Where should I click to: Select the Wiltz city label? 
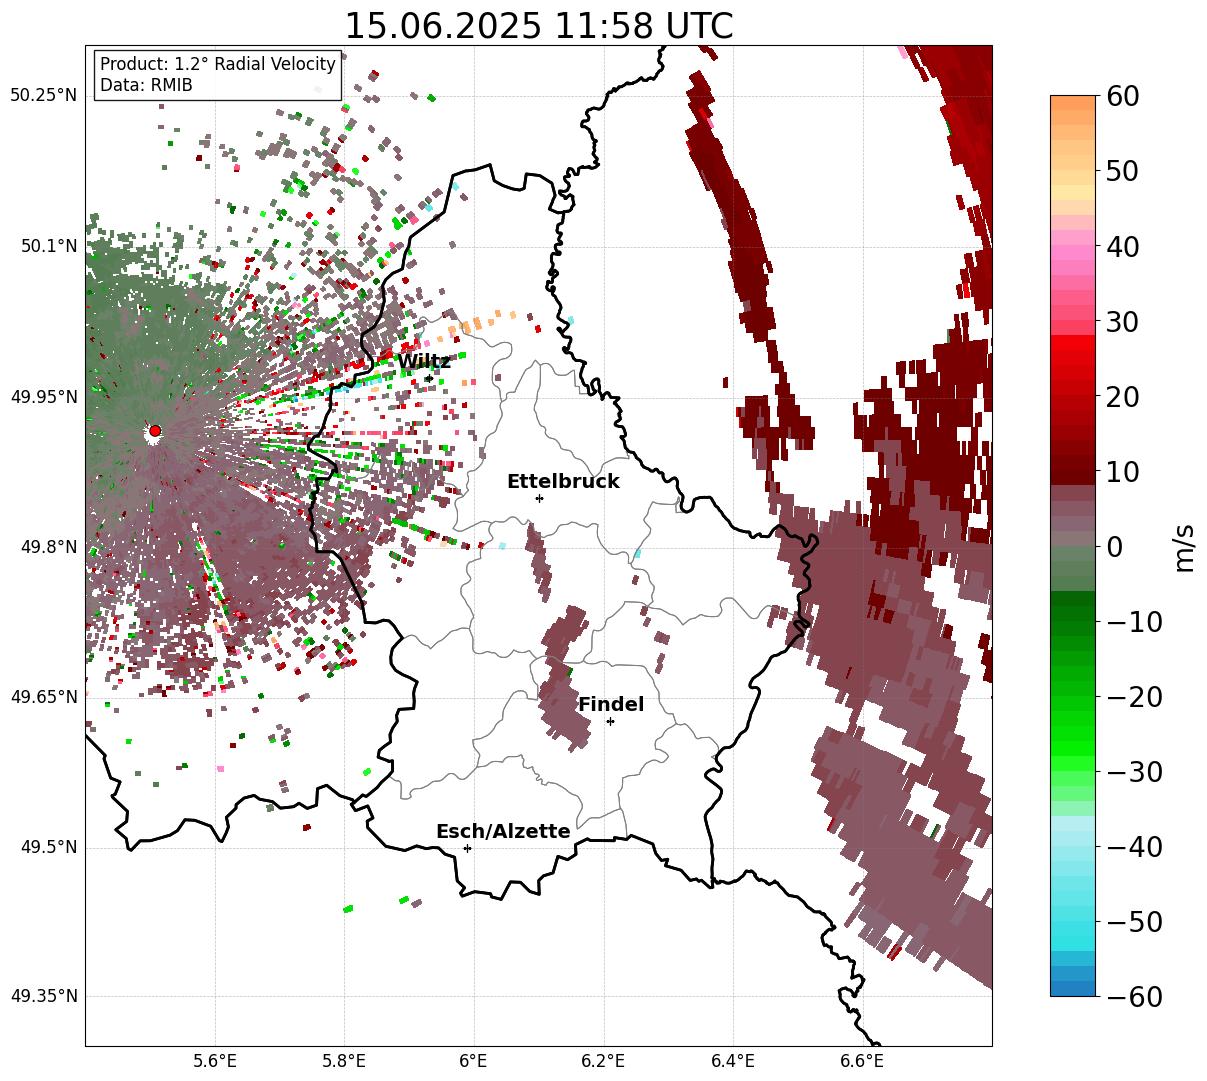[424, 361]
